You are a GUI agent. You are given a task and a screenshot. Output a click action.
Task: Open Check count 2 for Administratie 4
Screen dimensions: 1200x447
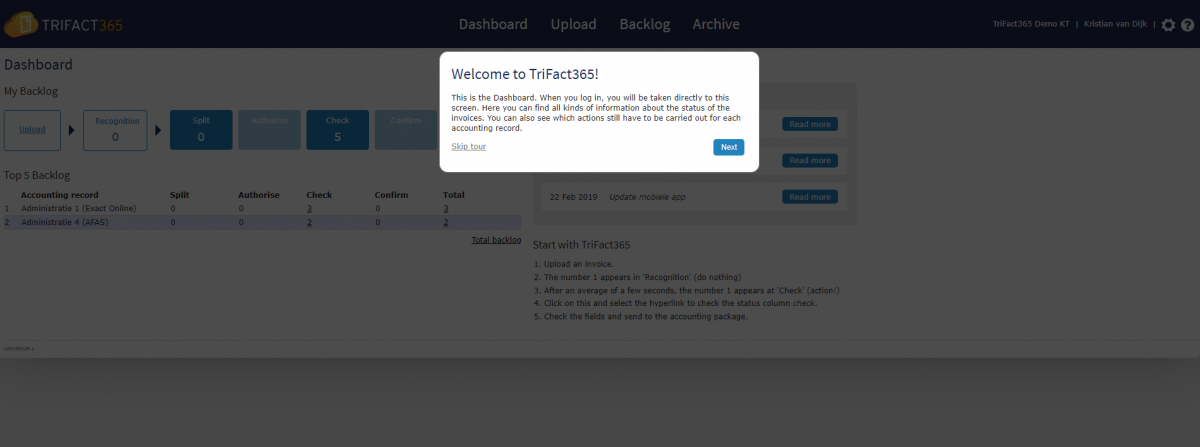coord(309,222)
